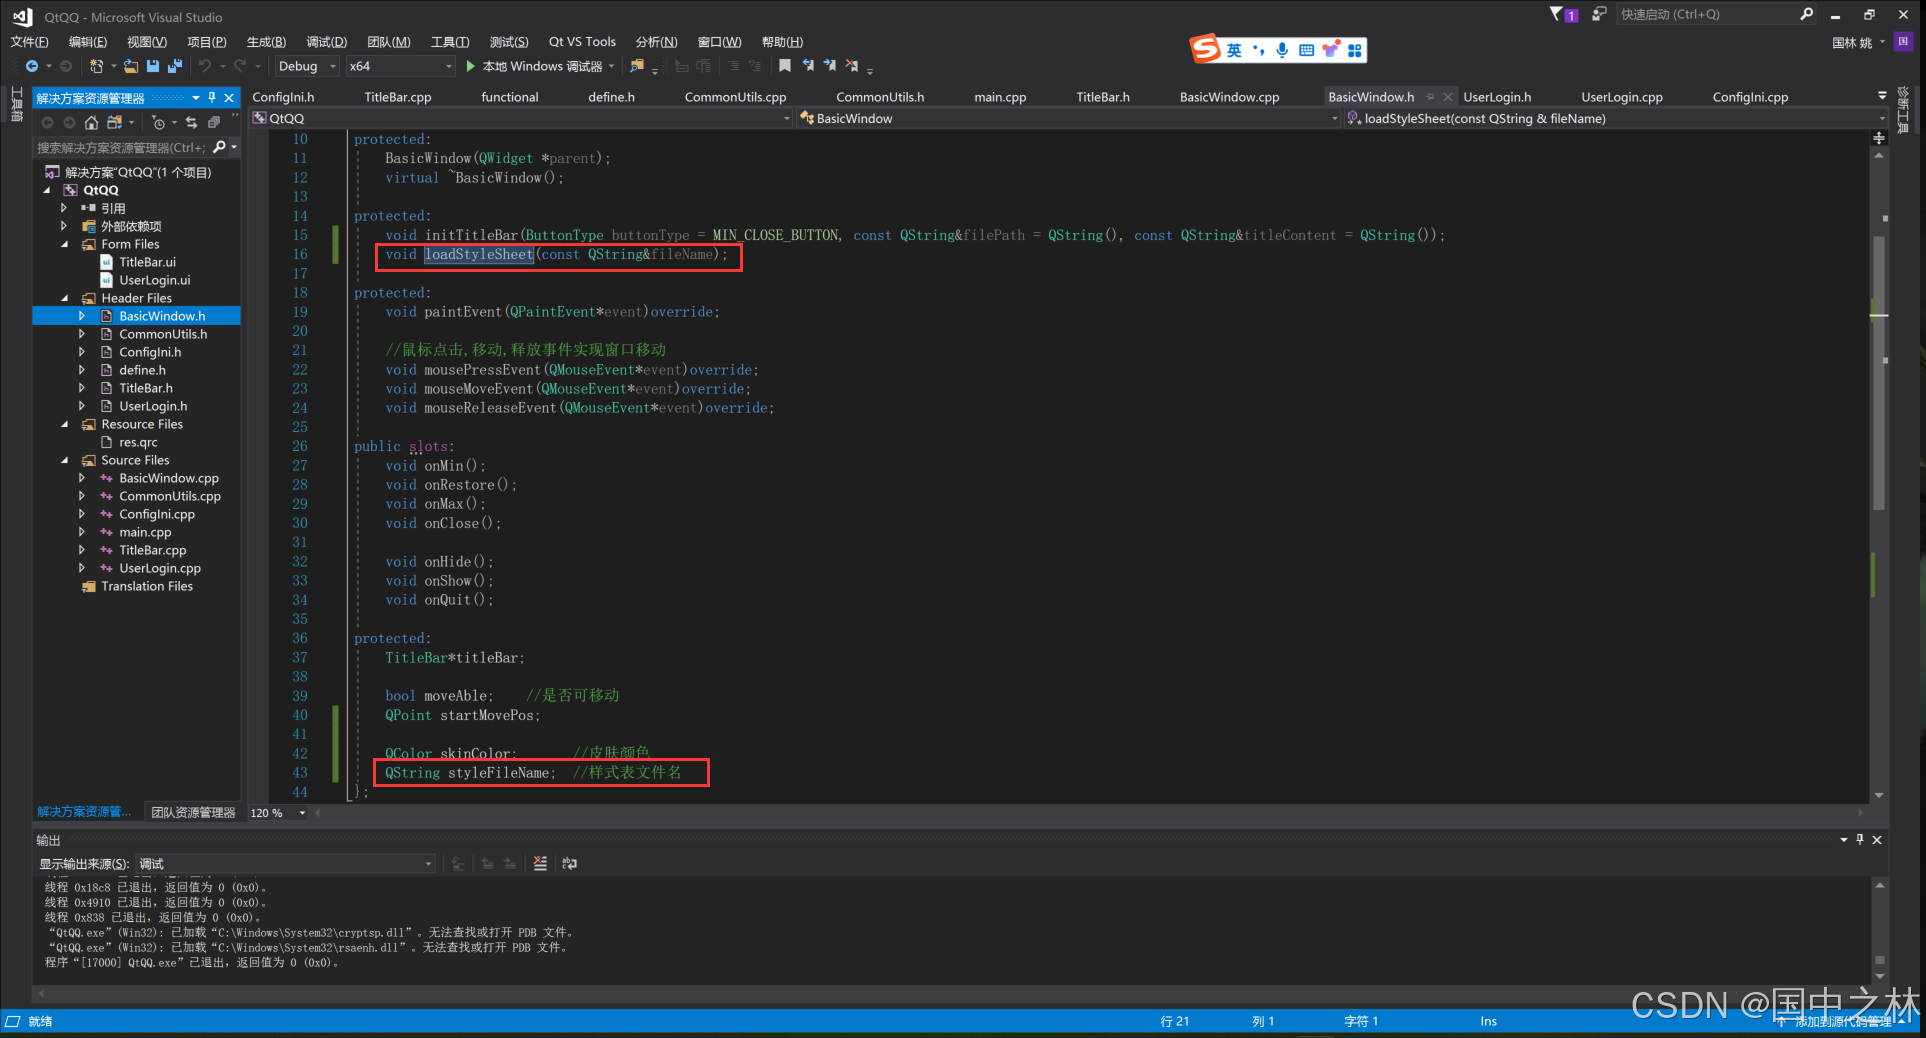Toggle word wrap in Output panel
Screen dimensions: 1926x1038
tap(570, 863)
